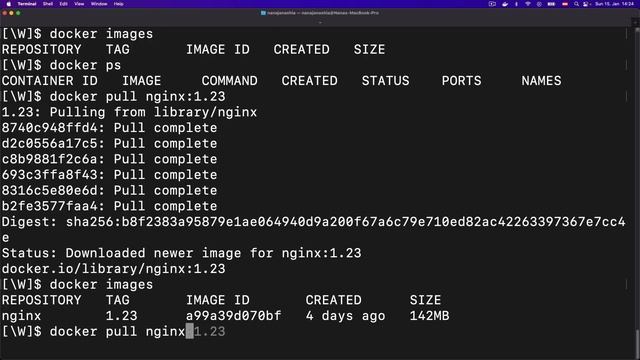640x360 pixels.
Task: Click the grey autosuggested '1.23' text
Action: [x=209, y=331]
